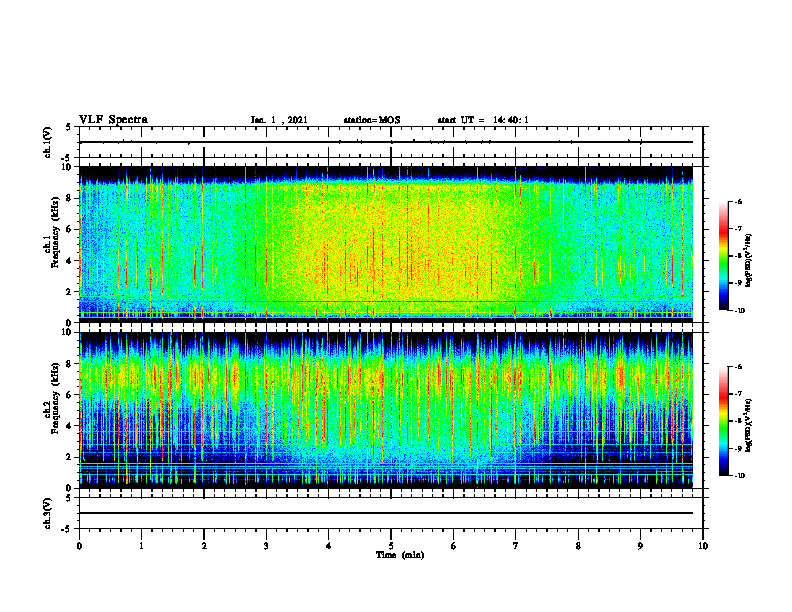Click the ch.2 PSD color bar
This screenshot has width=792, height=612.
(723, 421)
